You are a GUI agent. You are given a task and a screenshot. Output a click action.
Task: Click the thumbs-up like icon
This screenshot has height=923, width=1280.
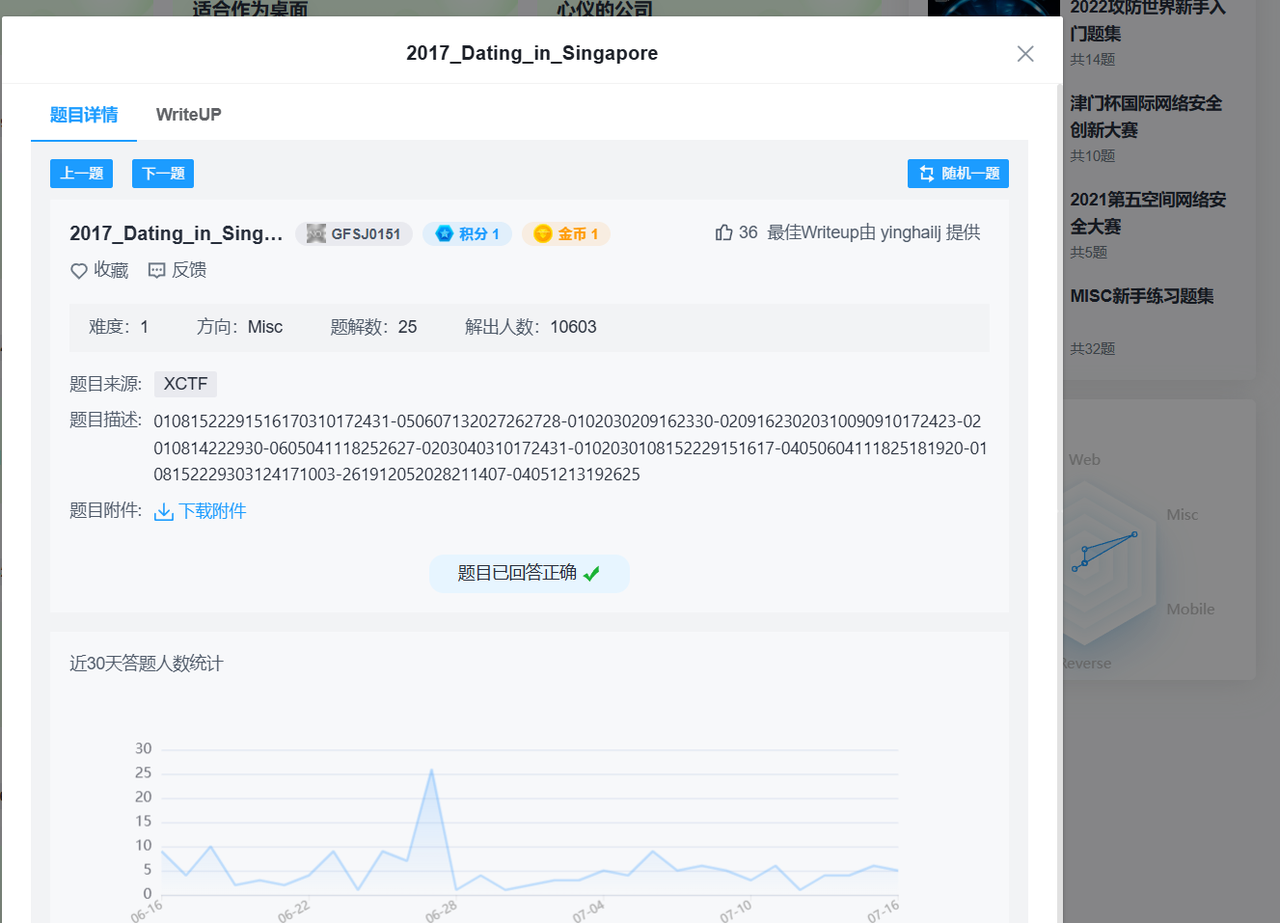click(x=723, y=231)
